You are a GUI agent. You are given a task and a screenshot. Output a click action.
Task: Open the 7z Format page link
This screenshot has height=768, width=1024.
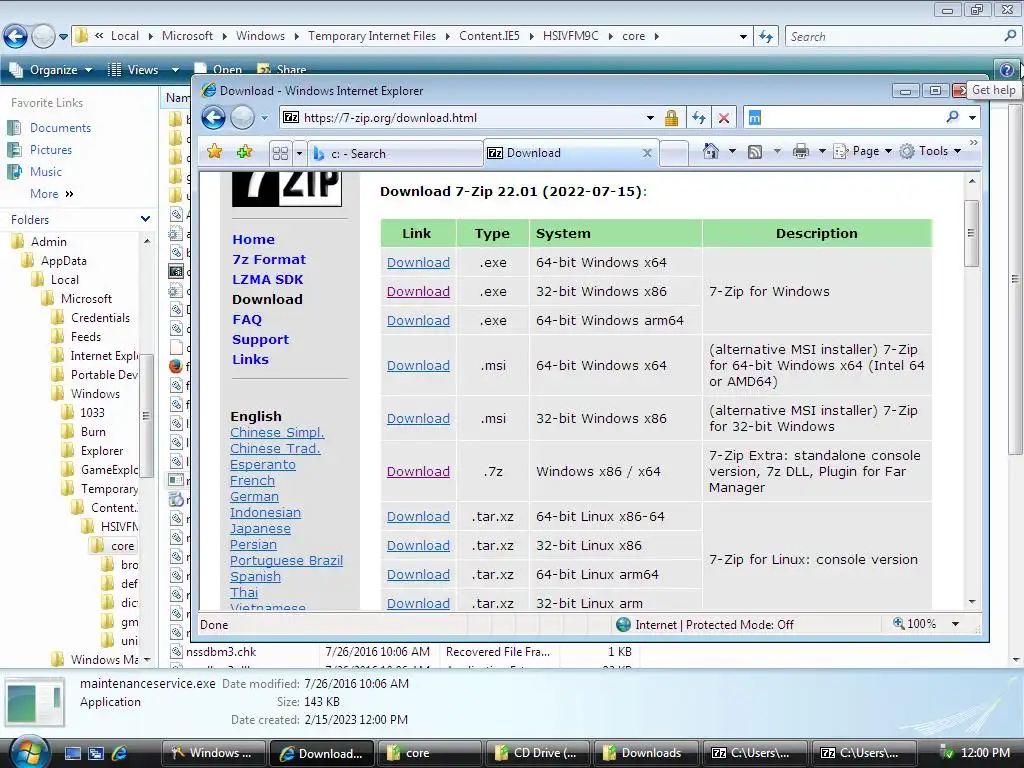pyautogui.click(x=269, y=259)
